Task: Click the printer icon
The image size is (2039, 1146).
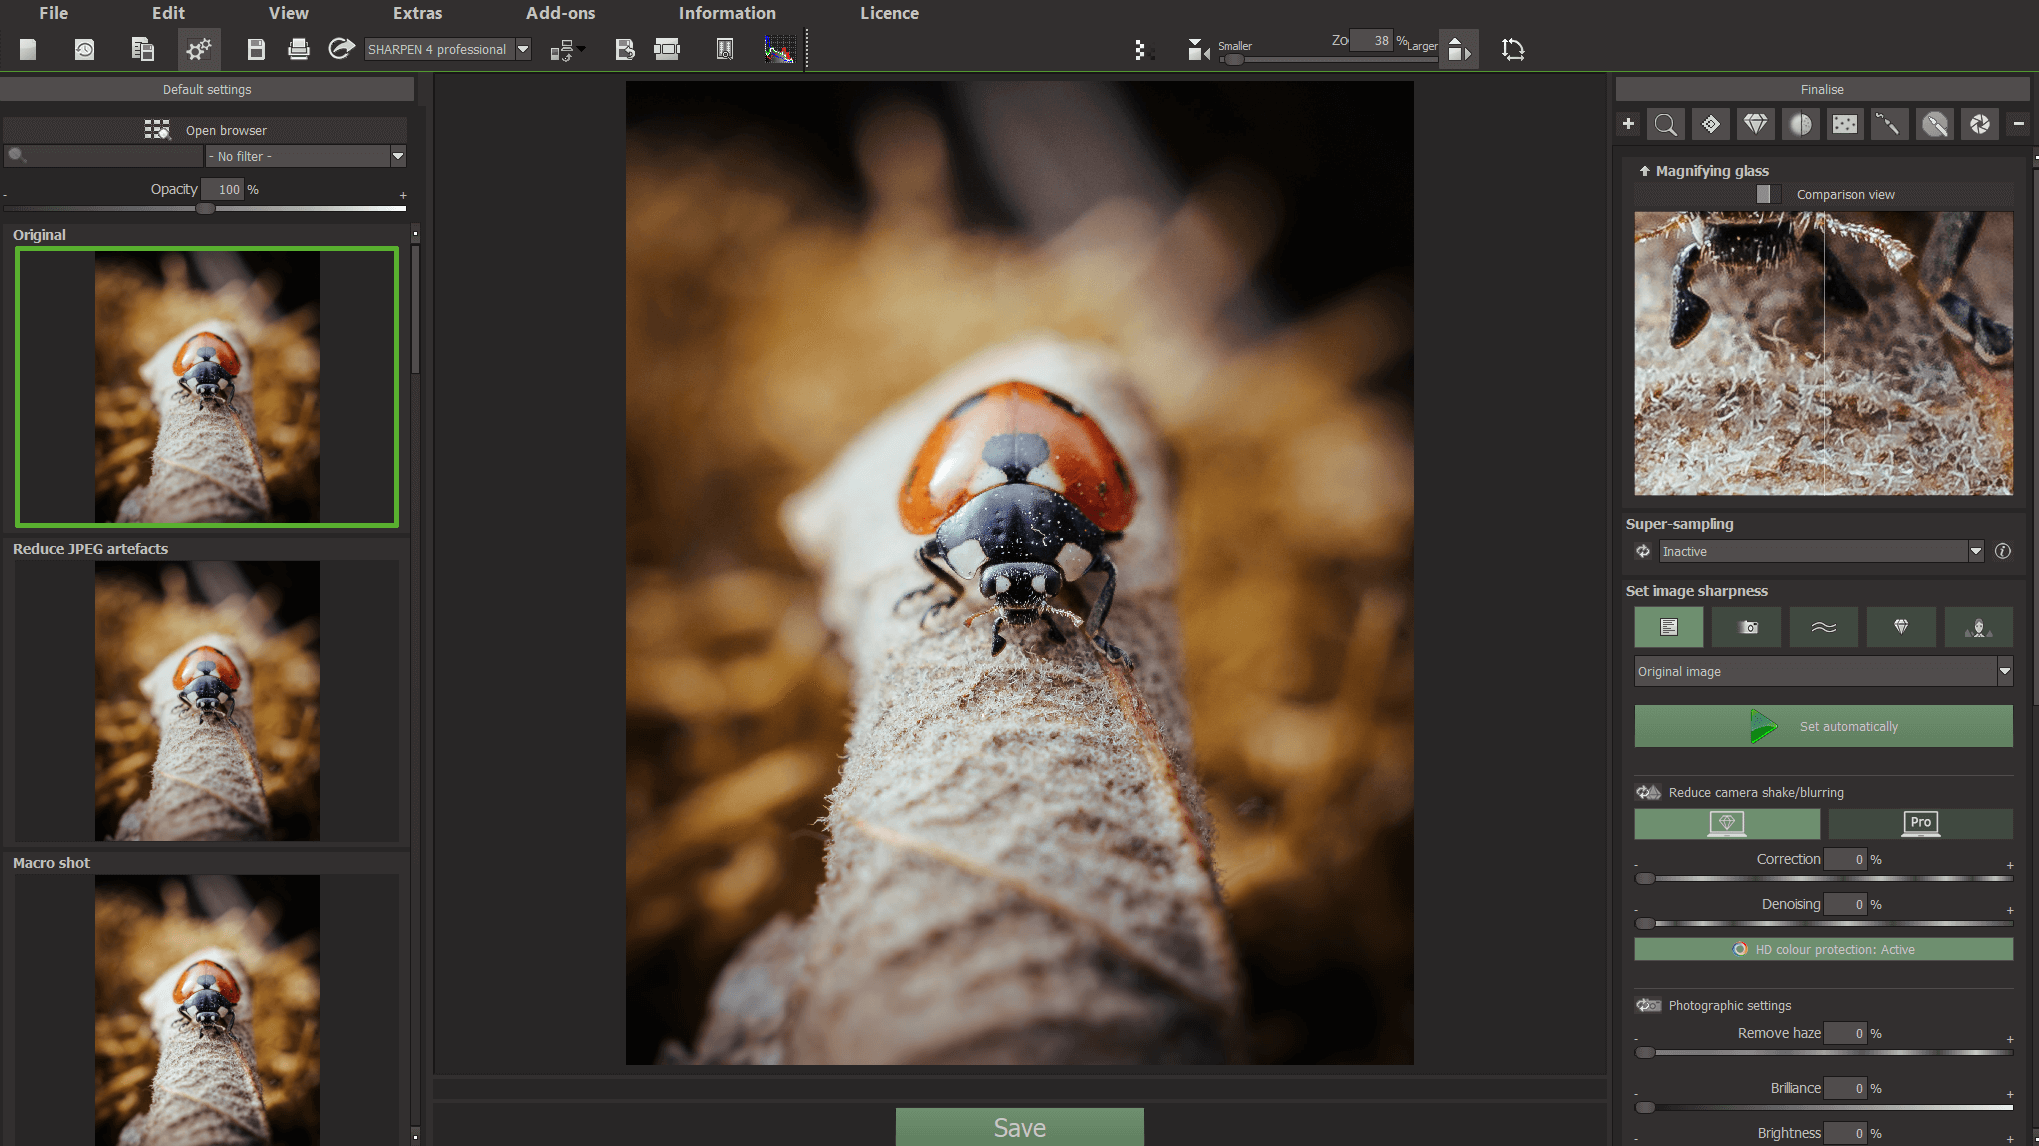Action: (298, 49)
